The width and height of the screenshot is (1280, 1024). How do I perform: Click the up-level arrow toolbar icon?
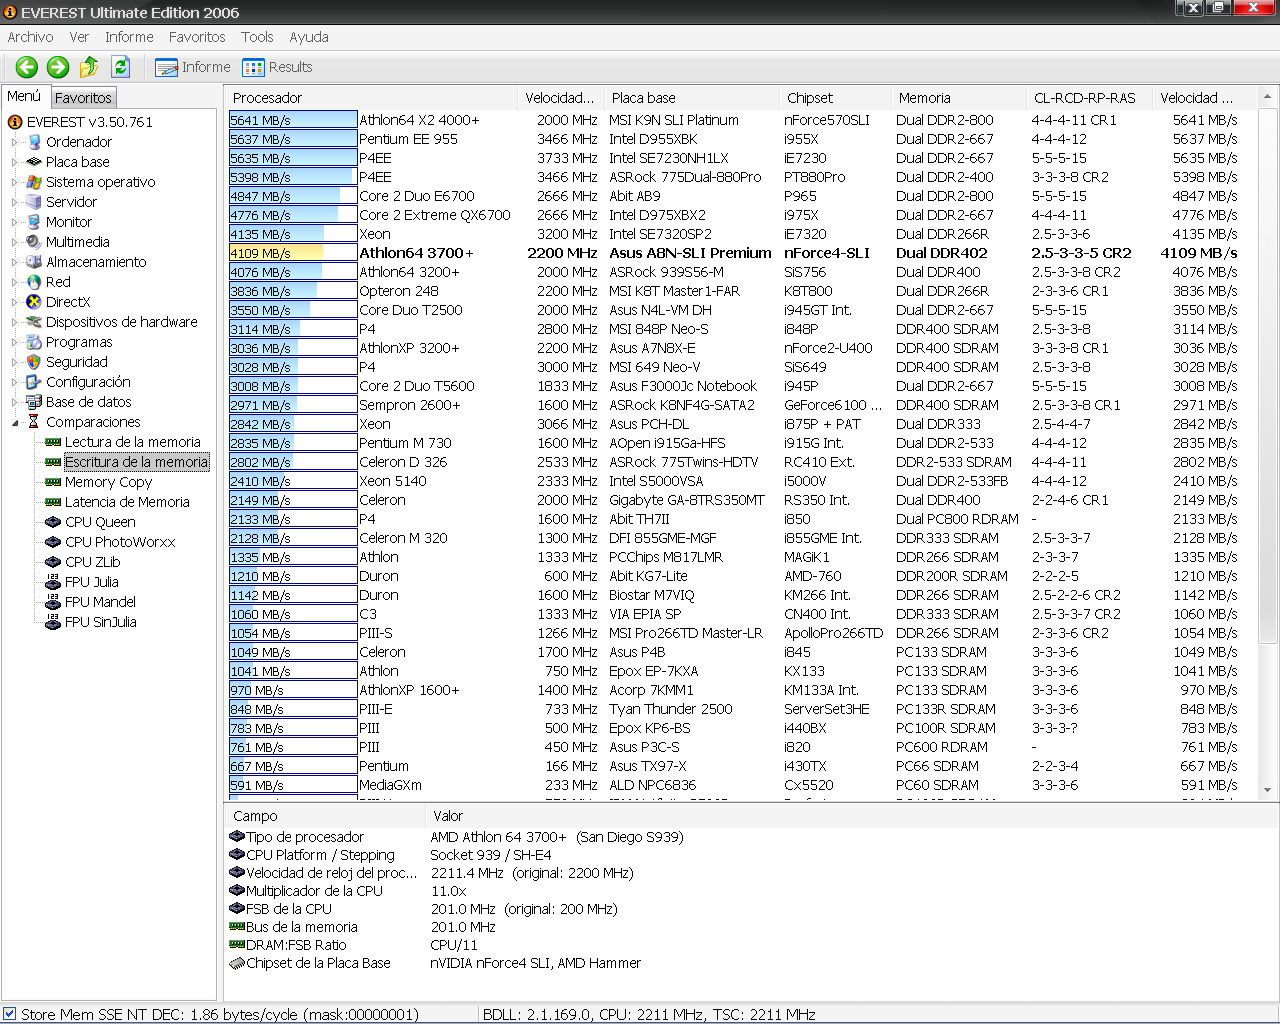tap(89, 67)
